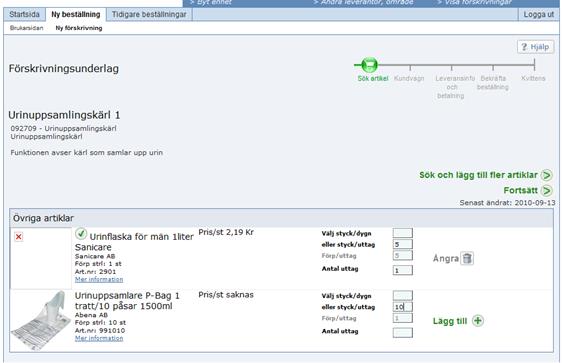Focus Välj styck/dygn field for P-Bag
This screenshot has height=363, width=563.
pyautogui.click(x=403, y=295)
